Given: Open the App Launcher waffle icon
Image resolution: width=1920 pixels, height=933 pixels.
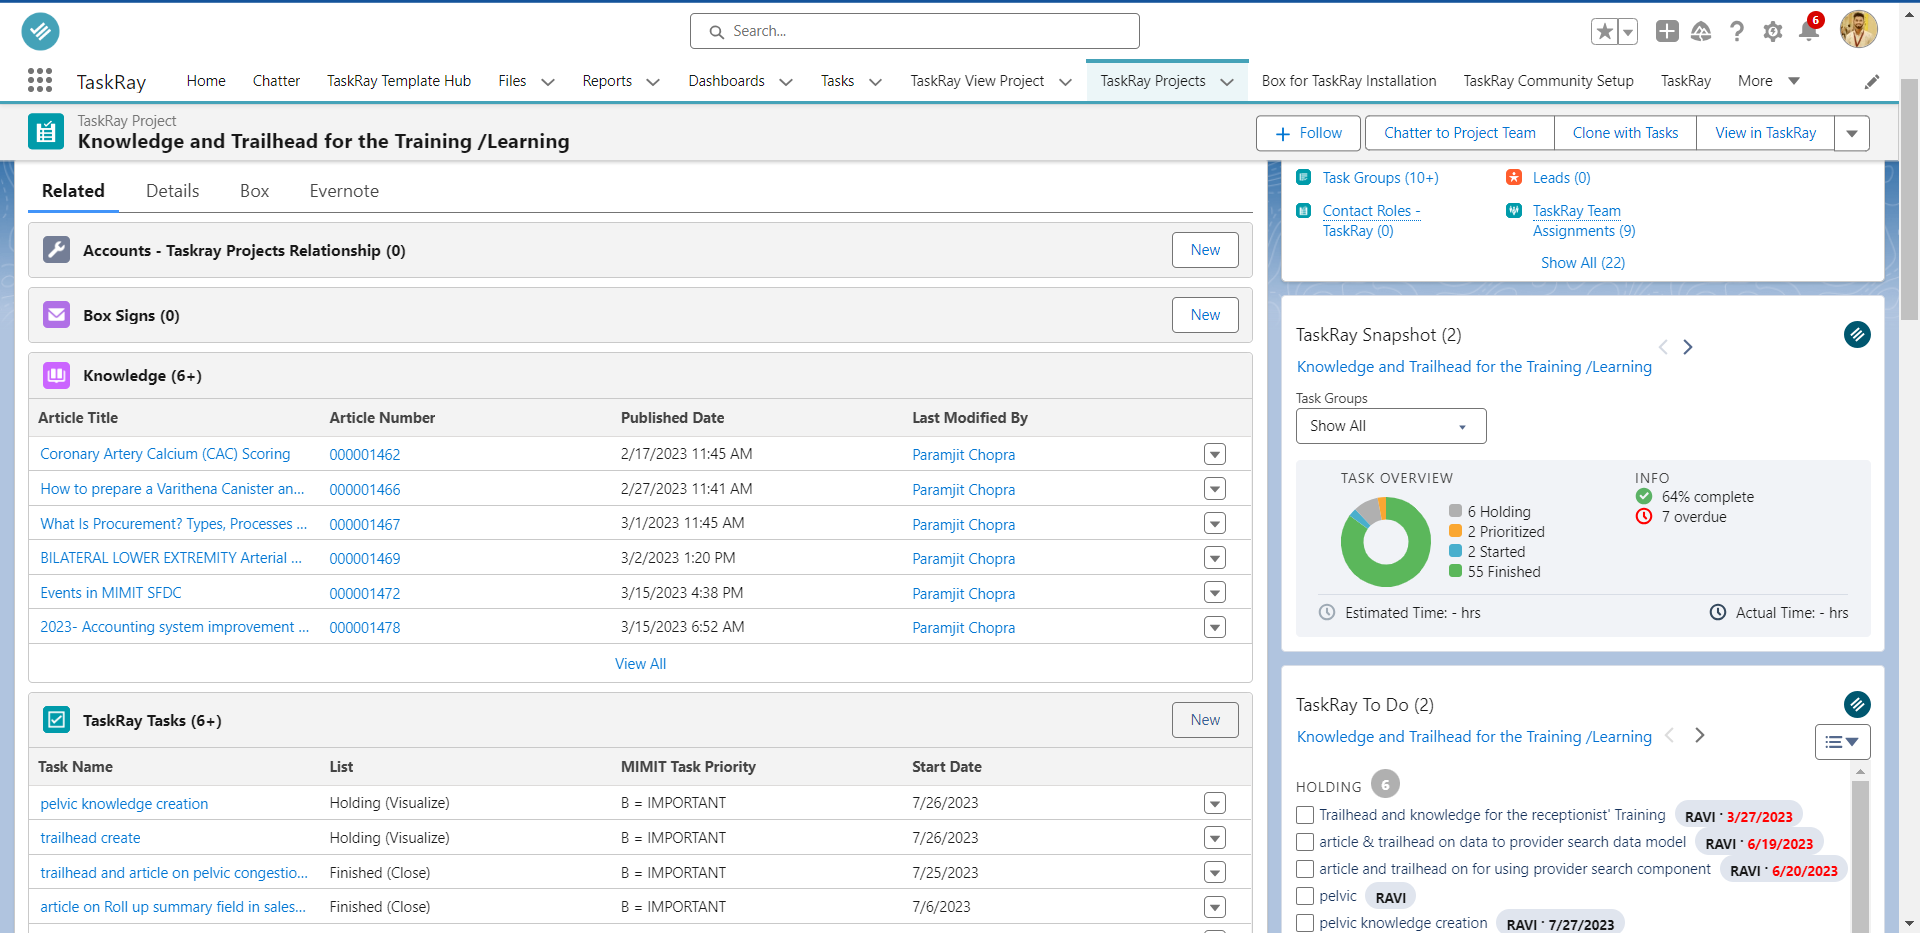Looking at the screenshot, I should click(39, 80).
